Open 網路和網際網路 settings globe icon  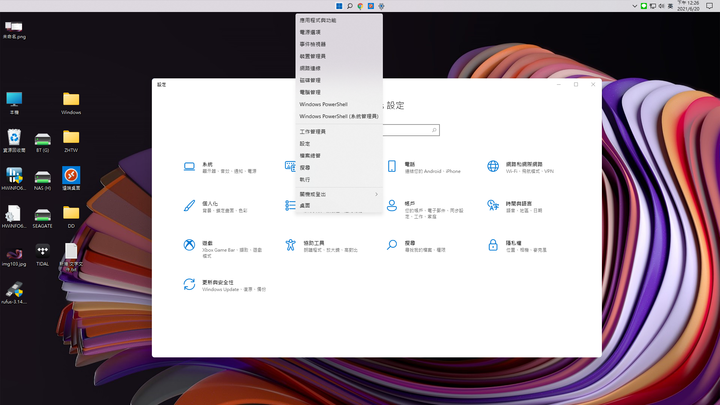point(493,166)
